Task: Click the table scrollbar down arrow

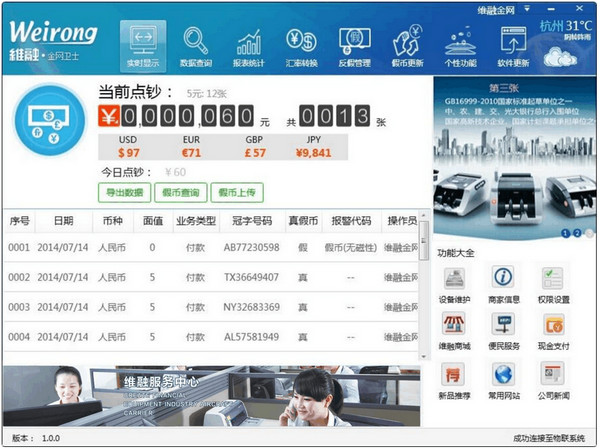Action: click(424, 356)
